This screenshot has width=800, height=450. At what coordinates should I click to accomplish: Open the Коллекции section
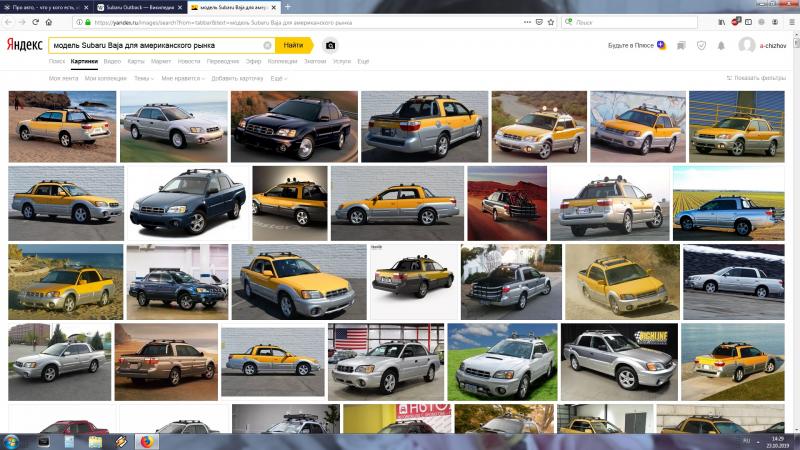[x=282, y=61]
